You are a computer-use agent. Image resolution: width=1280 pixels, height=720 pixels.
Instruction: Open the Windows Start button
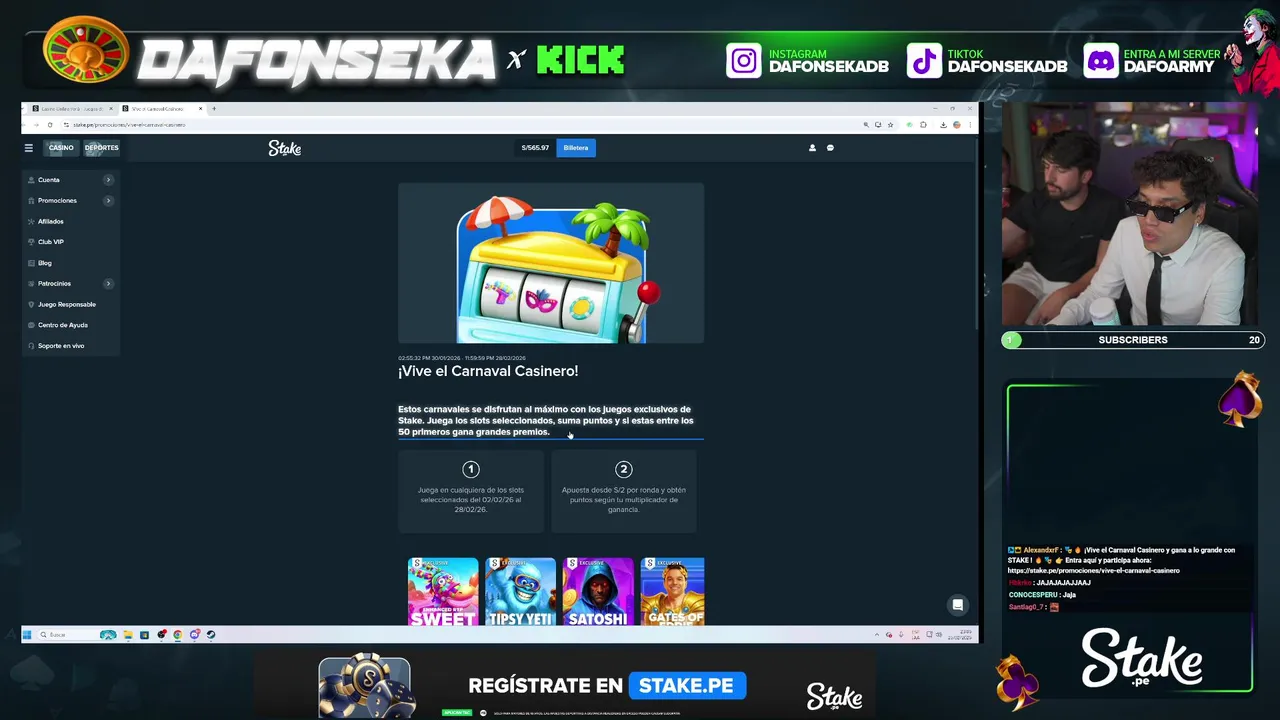tap(27, 635)
